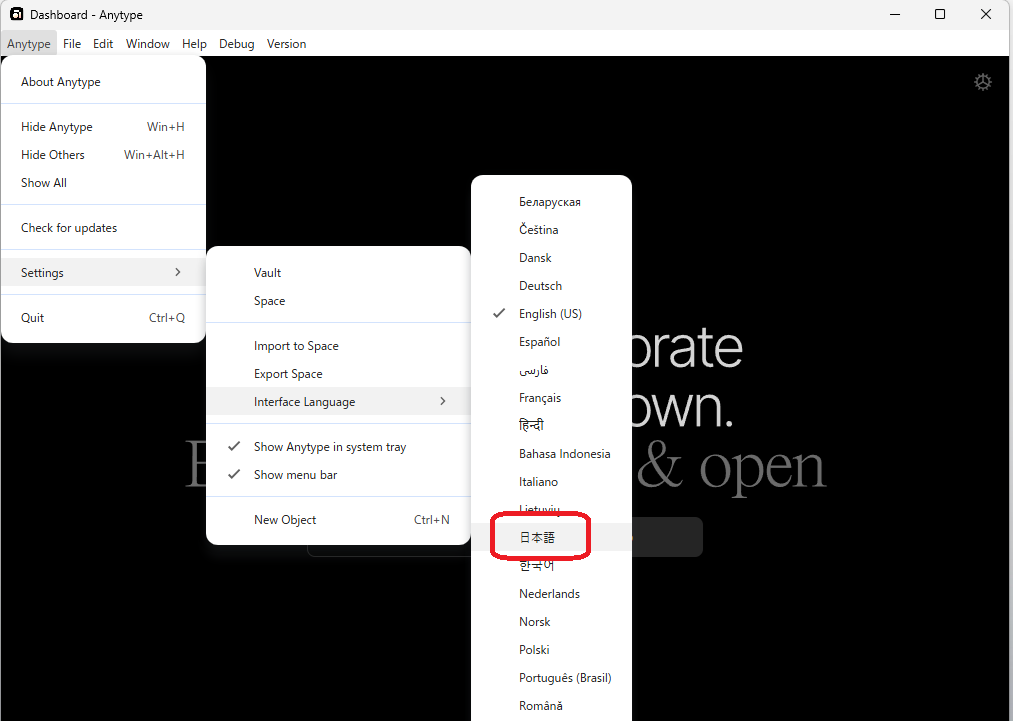Choose Hide Others
1013x721 pixels.
coord(103,155)
